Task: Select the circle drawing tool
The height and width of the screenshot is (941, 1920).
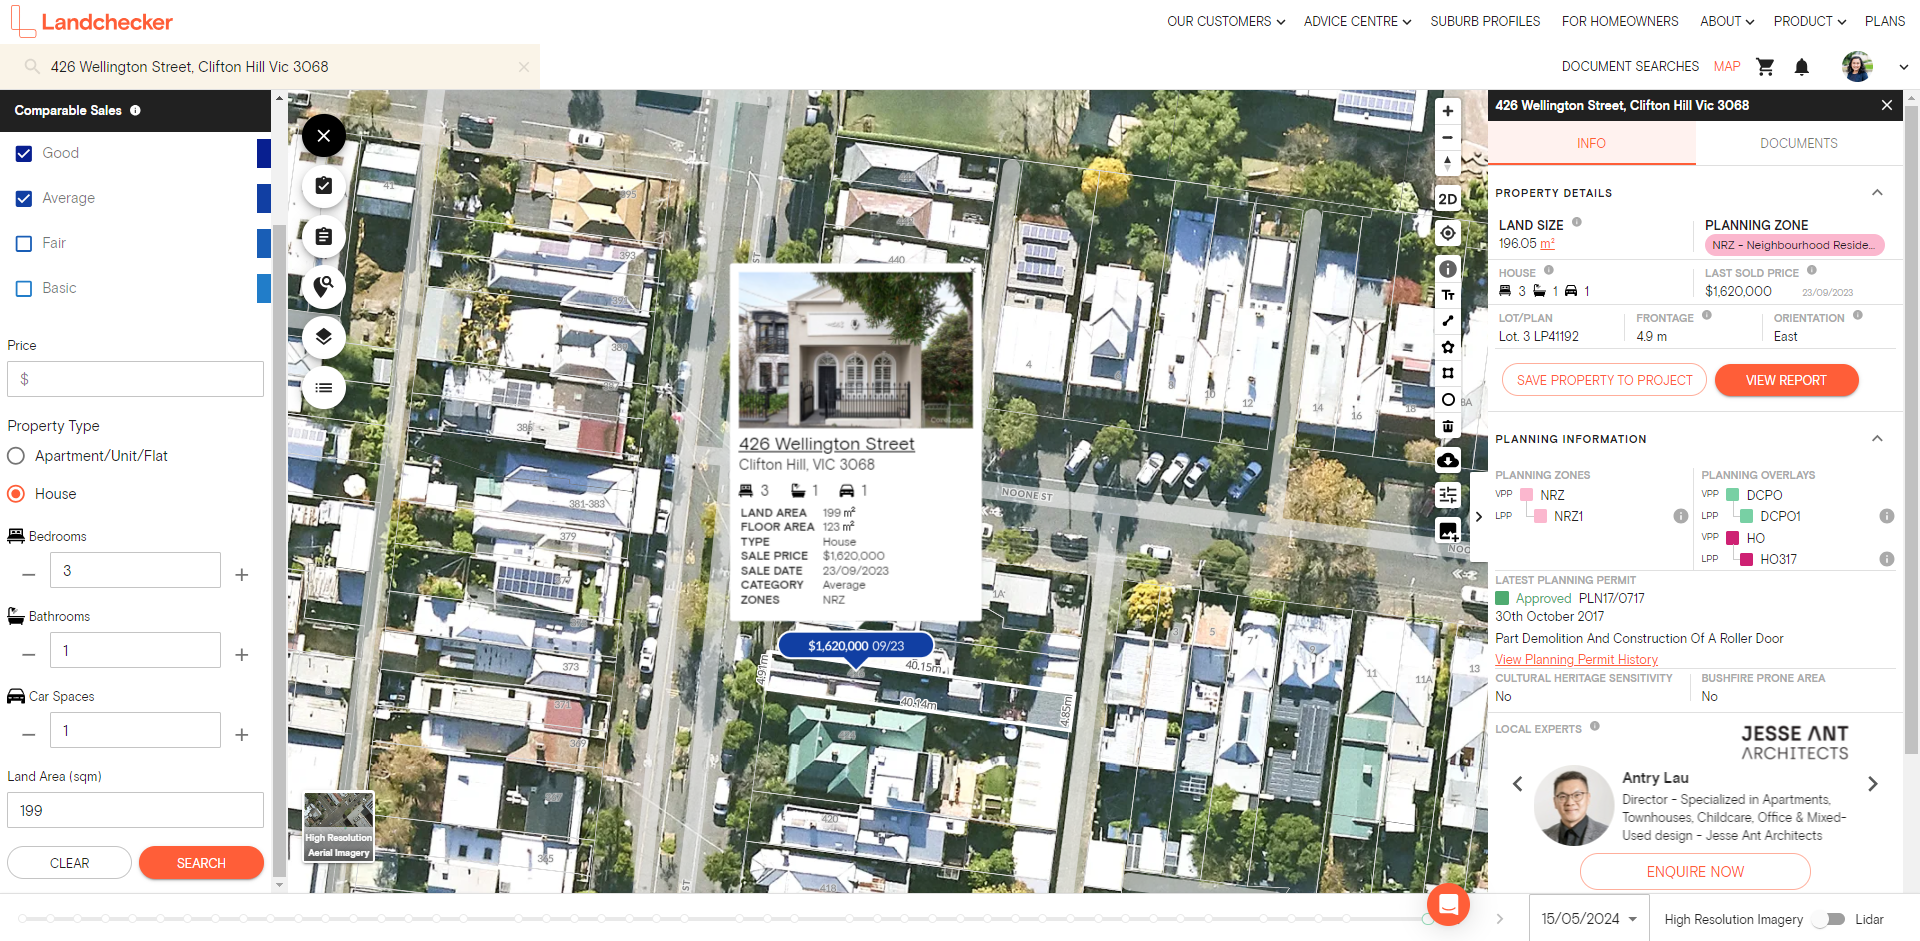Action: pyautogui.click(x=1447, y=400)
